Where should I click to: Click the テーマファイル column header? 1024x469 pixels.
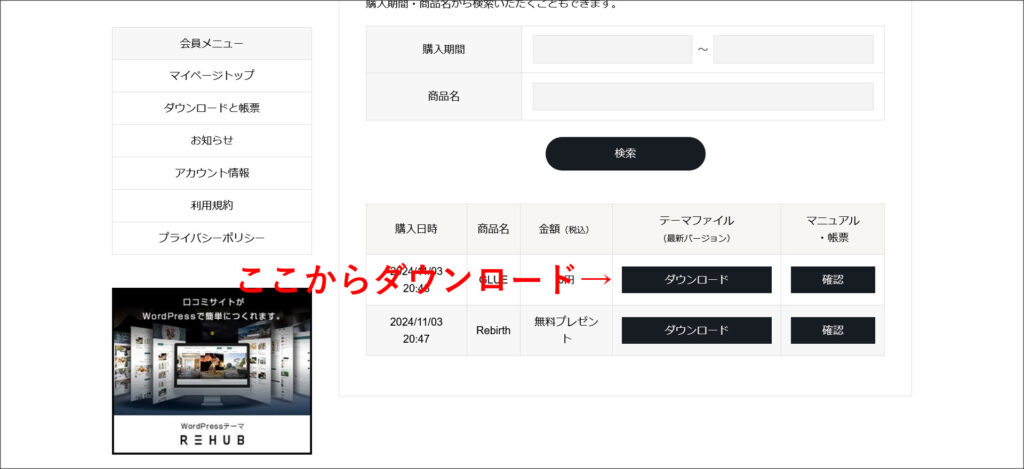point(696,229)
